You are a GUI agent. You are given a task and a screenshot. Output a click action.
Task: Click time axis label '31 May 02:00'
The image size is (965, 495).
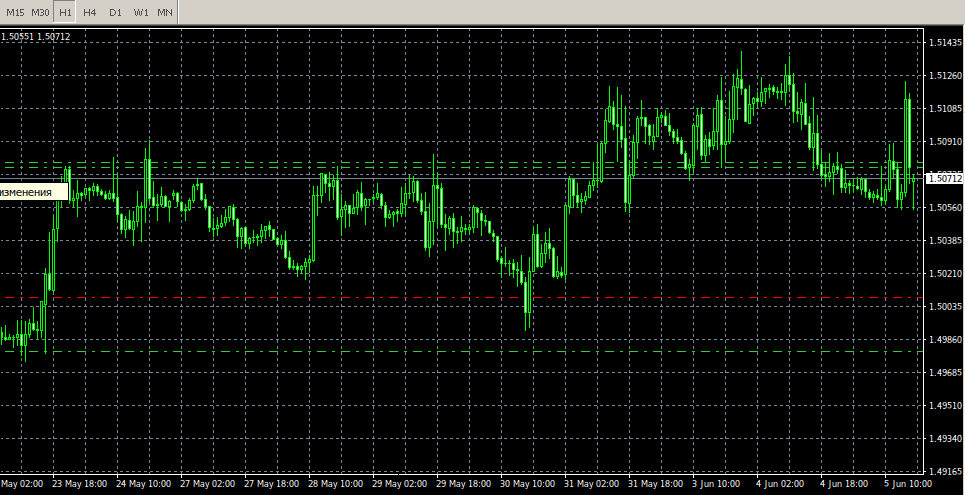coord(592,484)
